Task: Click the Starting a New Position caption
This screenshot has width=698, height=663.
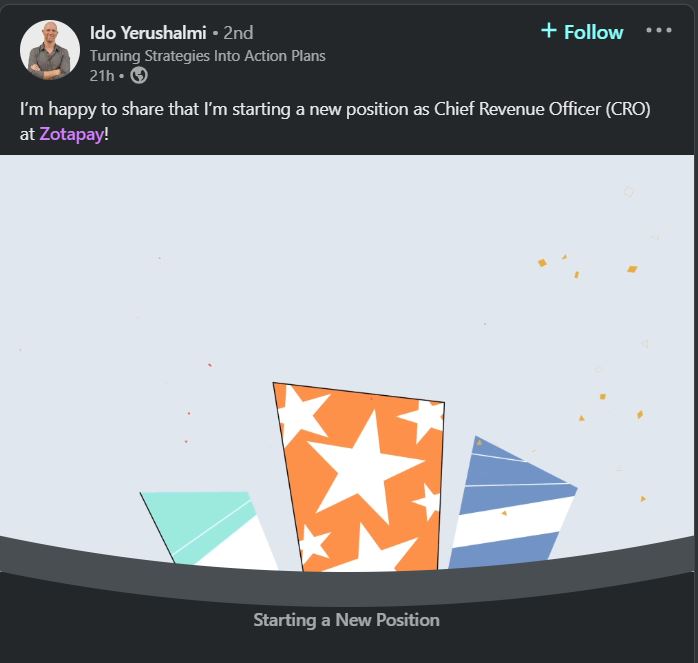Action: pyautogui.click(x=346, y=620)
